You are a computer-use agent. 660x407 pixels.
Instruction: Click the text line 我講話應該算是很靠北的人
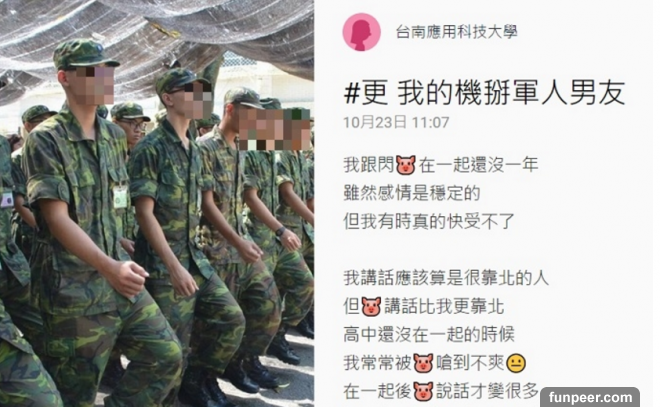point(446,278)
